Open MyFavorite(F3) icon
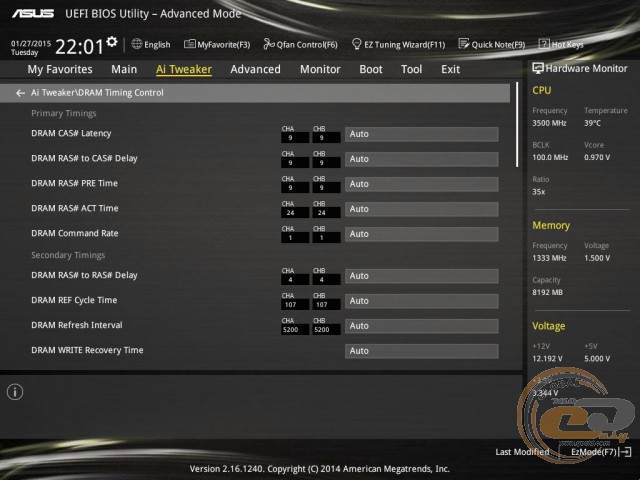This screenshot has width=640, height=480. point(189,44)
